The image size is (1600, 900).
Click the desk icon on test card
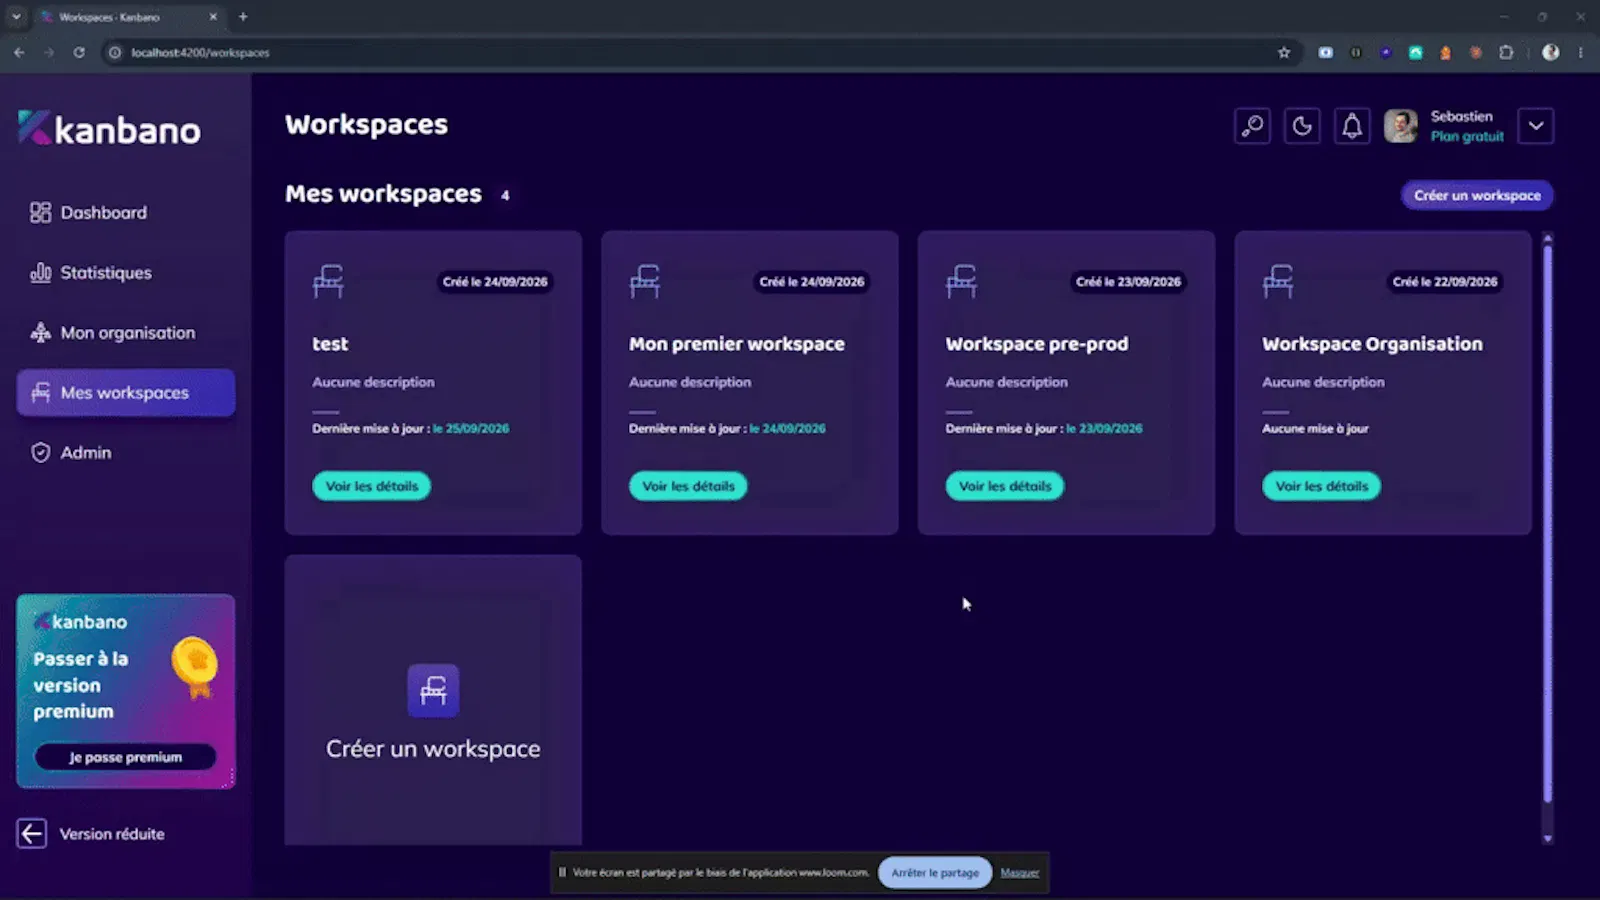tap(328, 281)
